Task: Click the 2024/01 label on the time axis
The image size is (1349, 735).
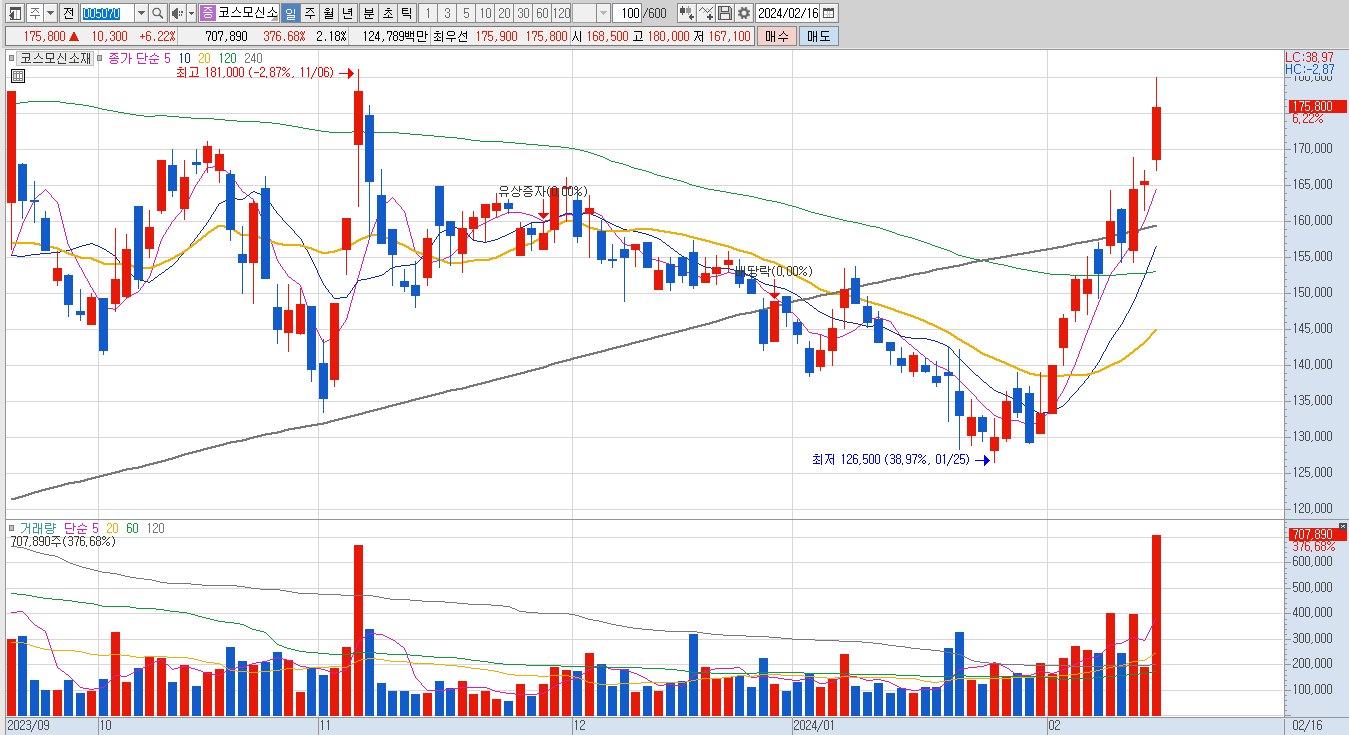Action: (x=814, y=725)
